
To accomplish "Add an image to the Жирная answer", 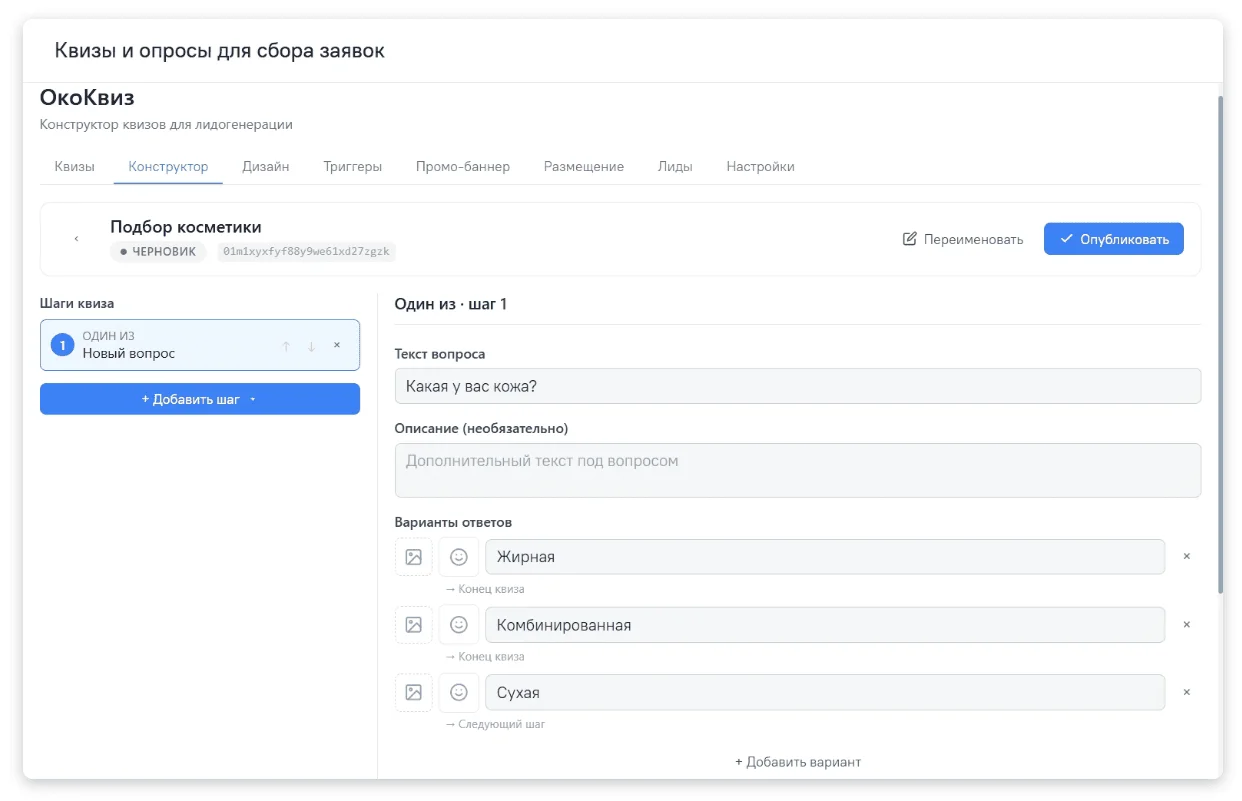I will pos(414,557).
